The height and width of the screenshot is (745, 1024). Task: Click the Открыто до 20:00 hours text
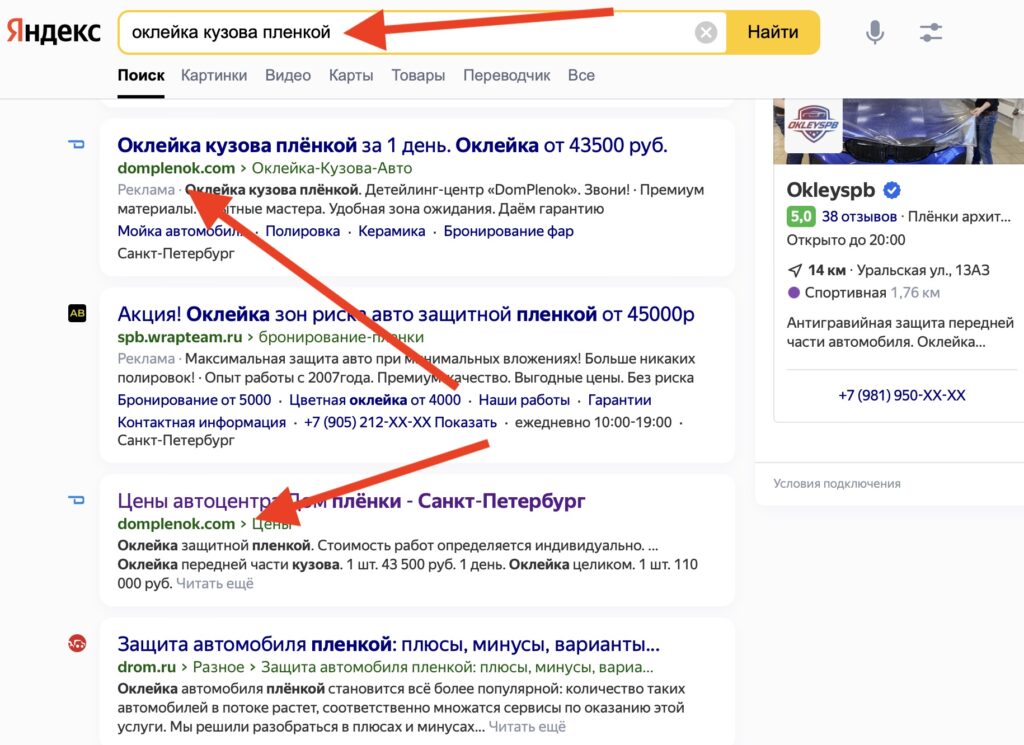[x=846, y=240]
